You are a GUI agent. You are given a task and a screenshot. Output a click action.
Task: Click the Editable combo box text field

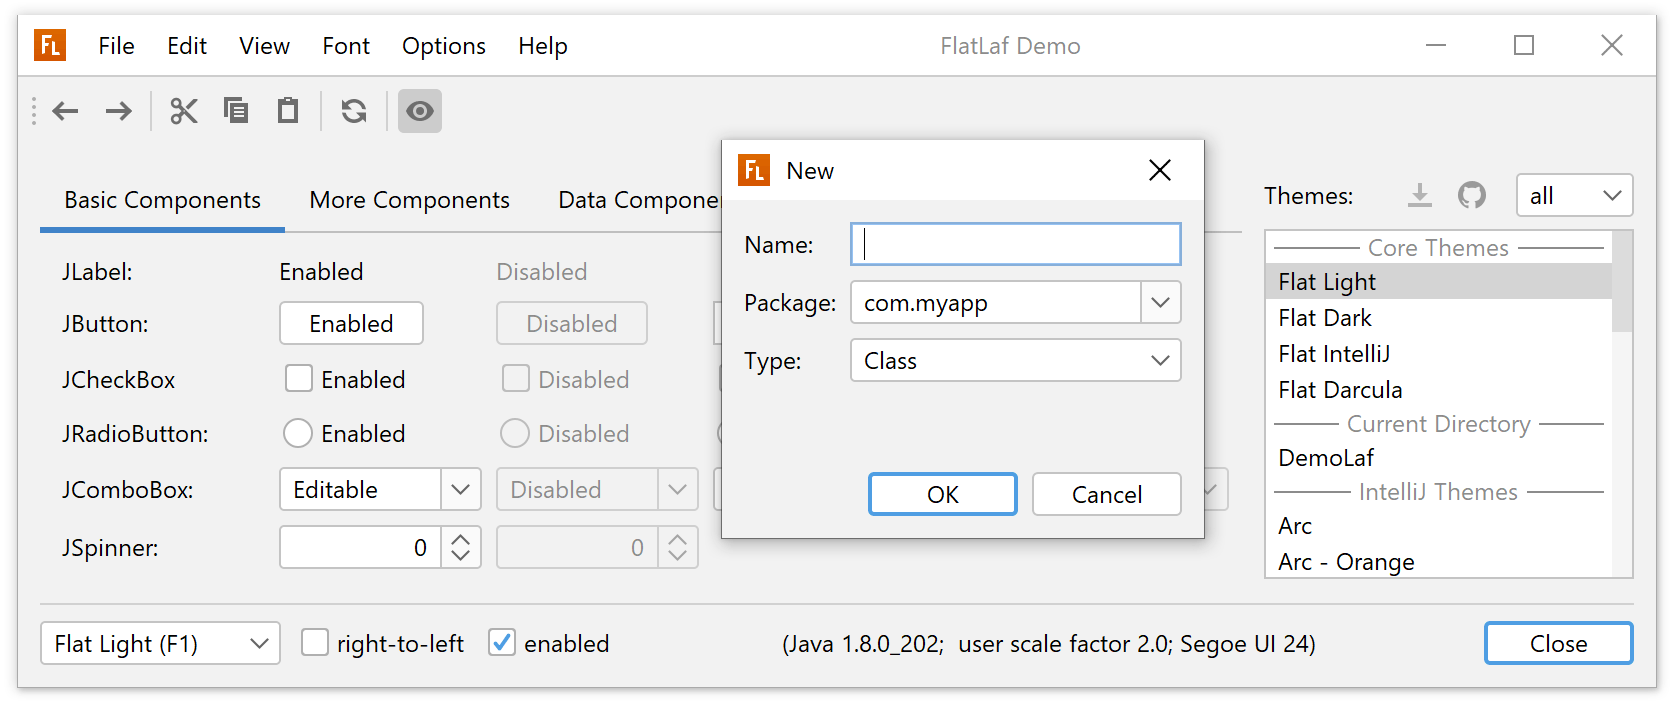[360, 489]
